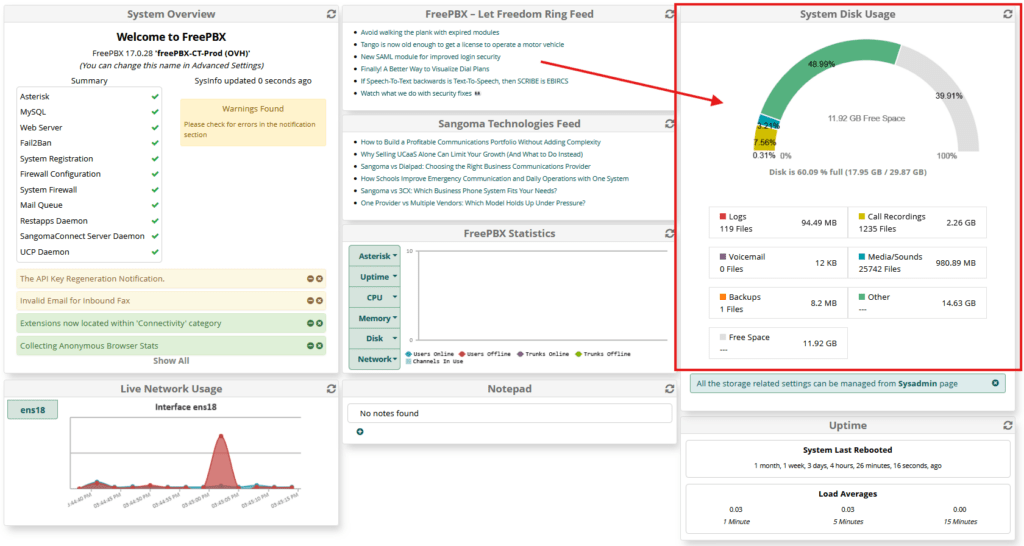Delete the Anonymous Browser Stats notice
1024x546 pixels.
[x=319, y=345]
